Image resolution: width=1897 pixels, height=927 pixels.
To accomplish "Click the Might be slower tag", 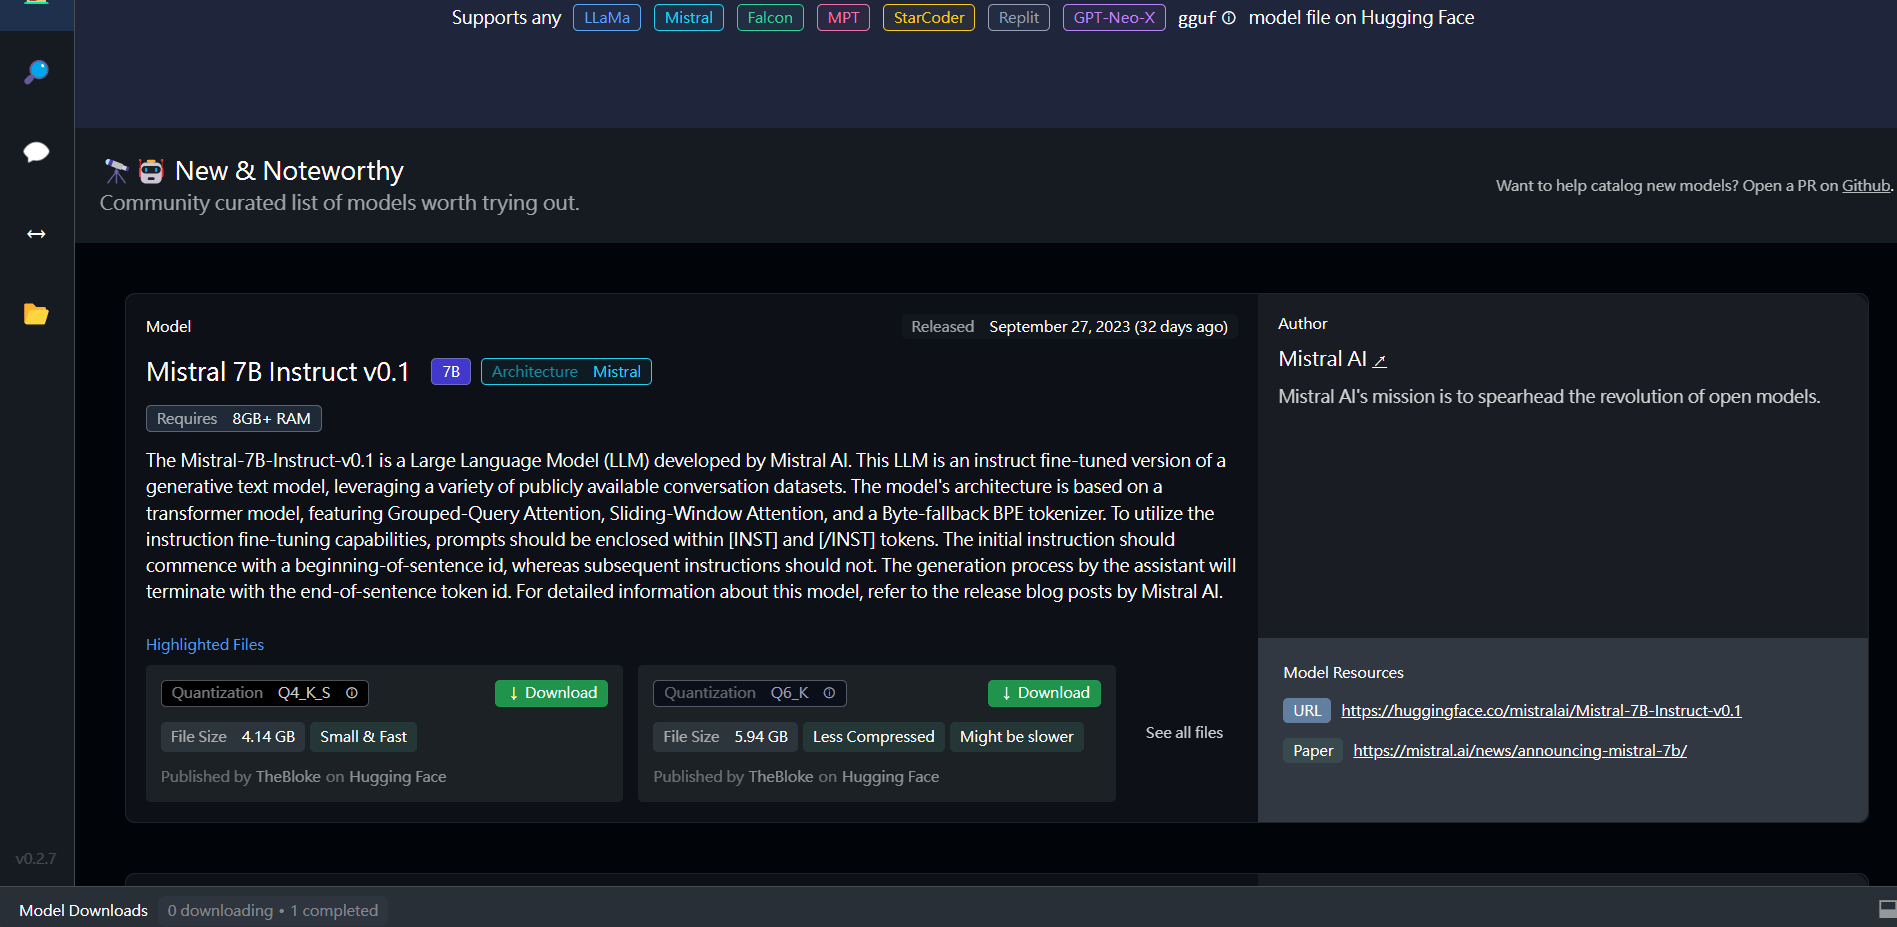I will (1017, 737).
